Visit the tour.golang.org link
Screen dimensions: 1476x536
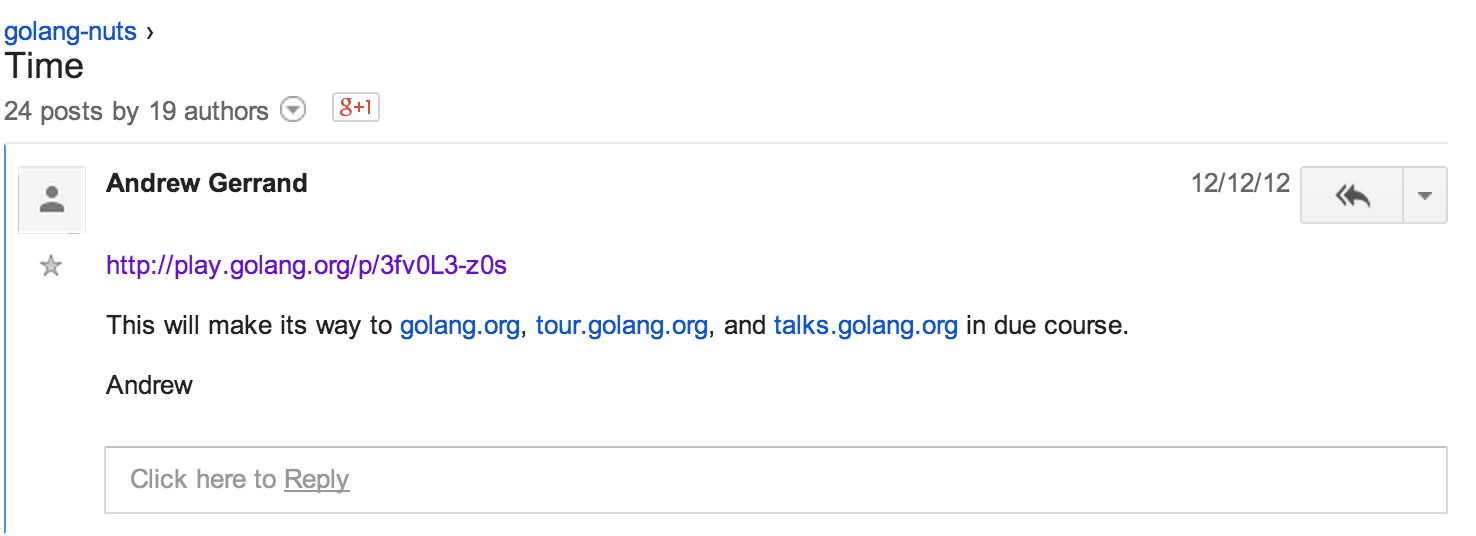click(x=621, y=326)
